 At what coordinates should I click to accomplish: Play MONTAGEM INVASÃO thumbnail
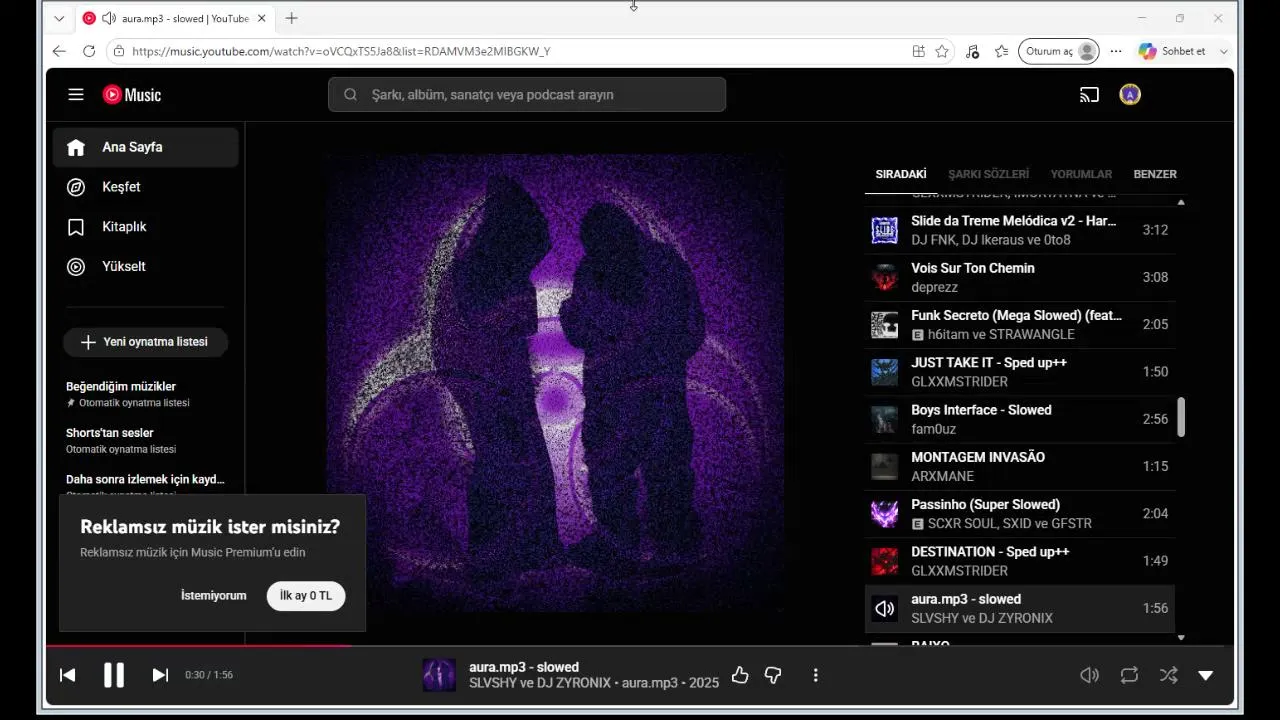(885, 466)
